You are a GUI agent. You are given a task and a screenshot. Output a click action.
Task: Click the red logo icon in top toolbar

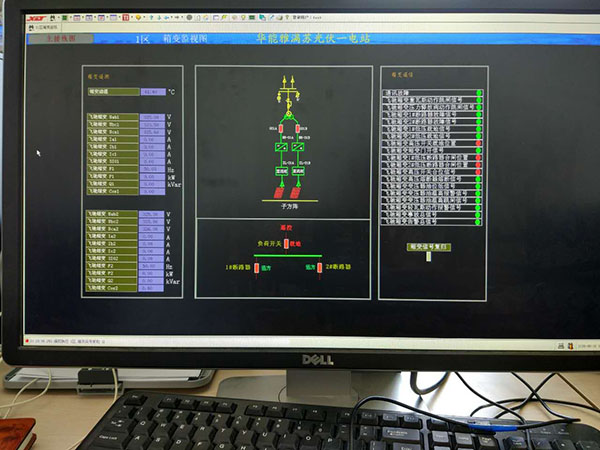pos(34,17)
